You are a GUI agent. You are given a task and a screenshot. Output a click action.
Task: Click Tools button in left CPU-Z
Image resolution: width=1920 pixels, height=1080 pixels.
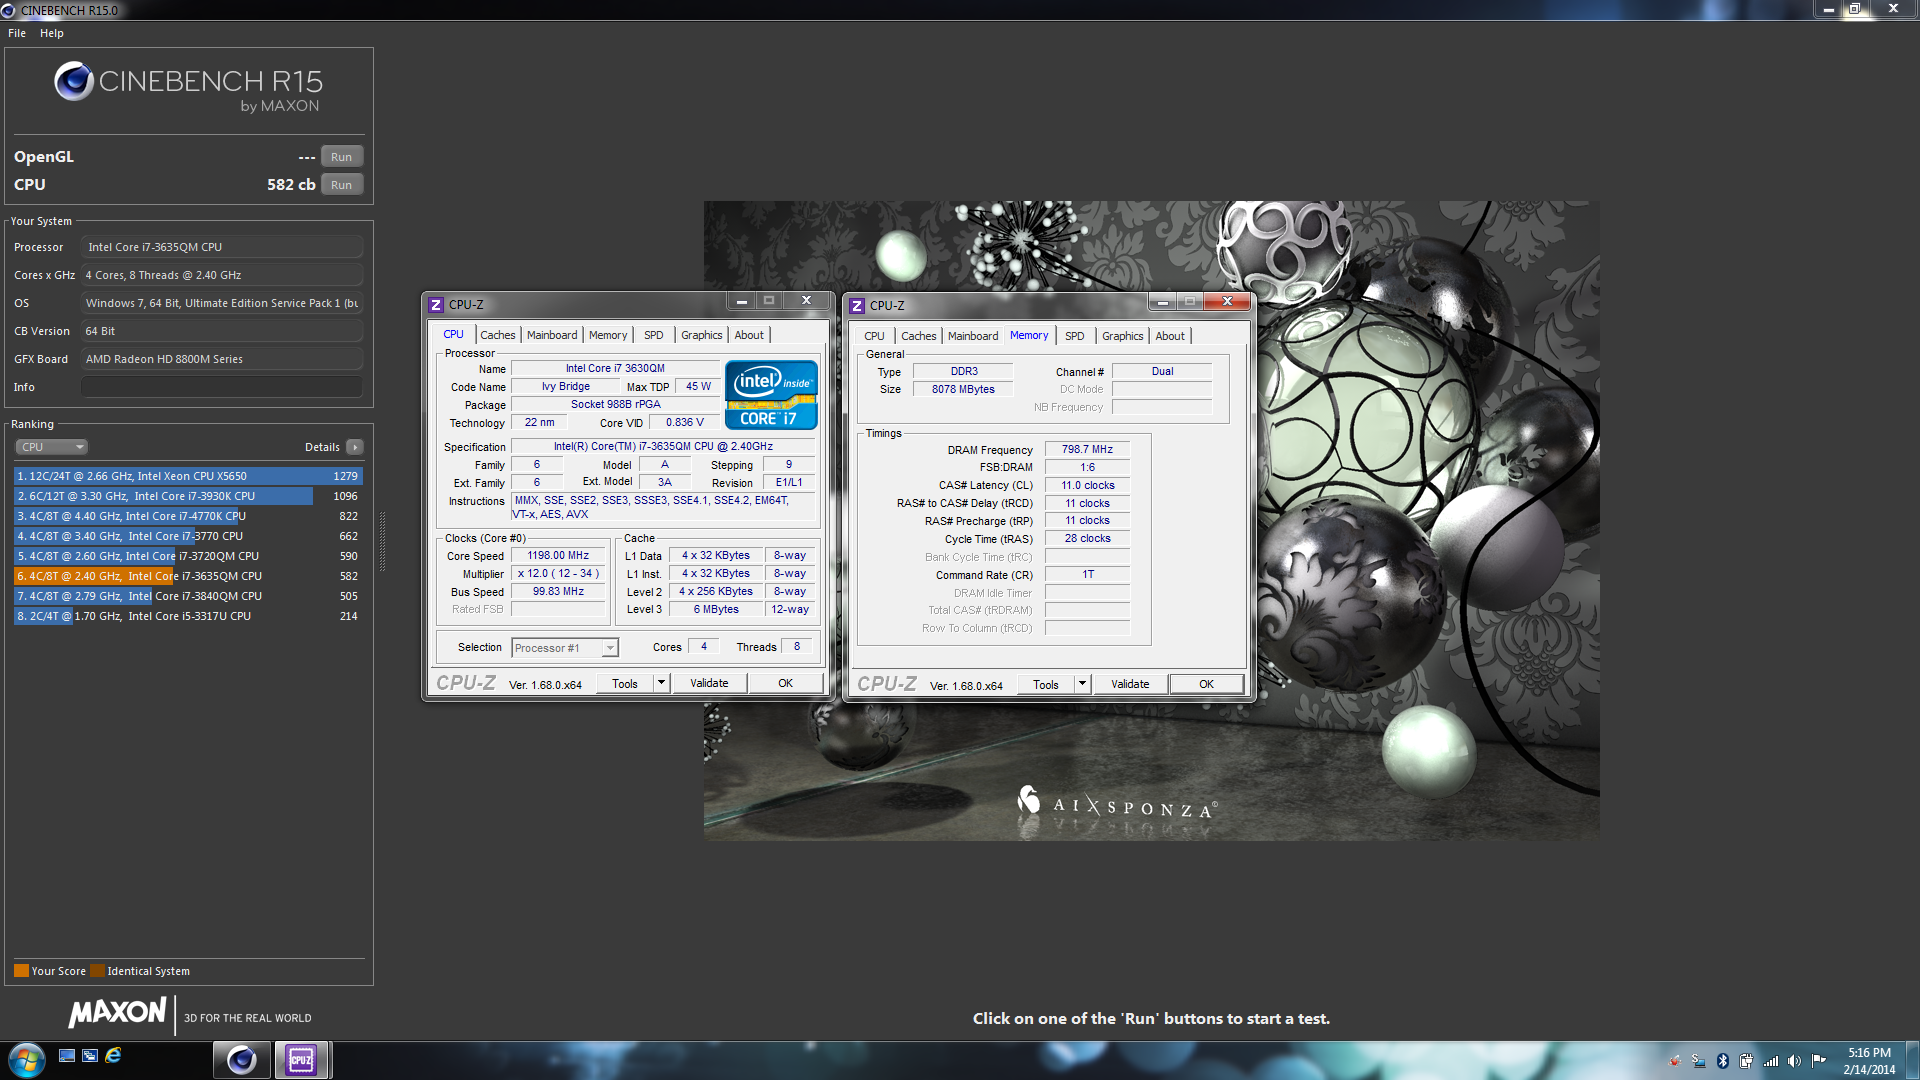[625, 684]
